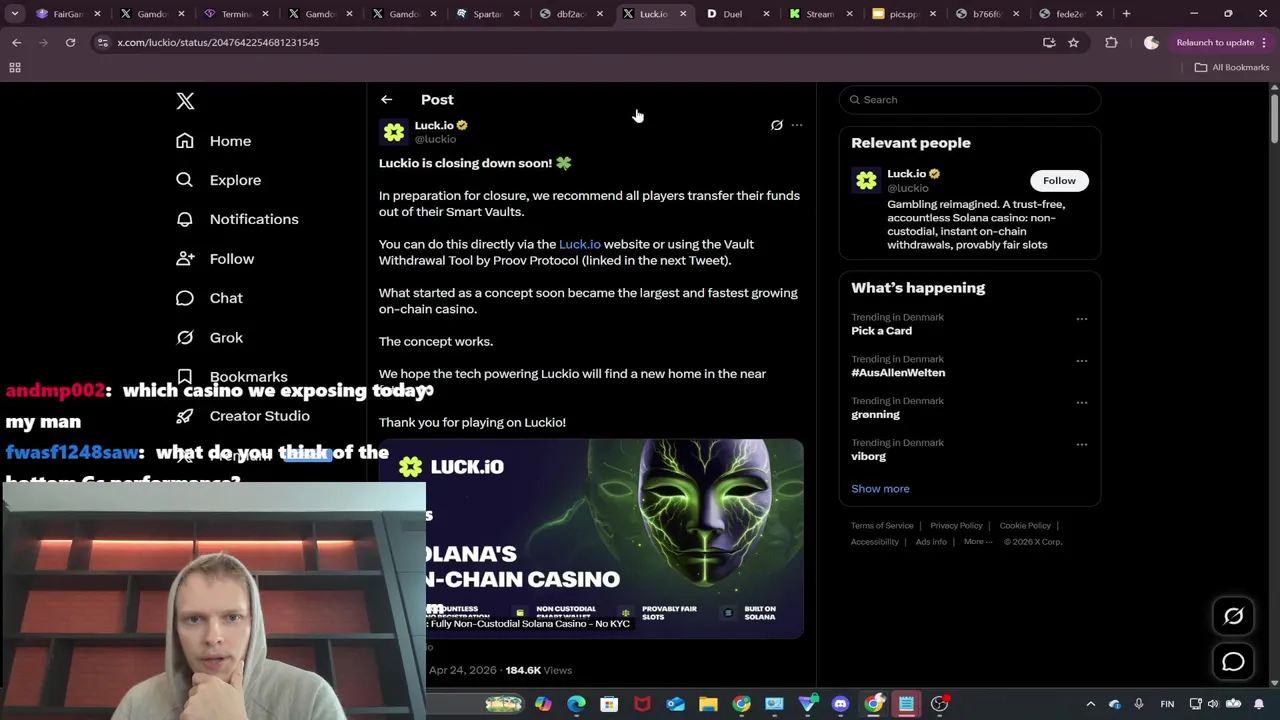Screen dimensions: 1280x720
Task: Toggle the microphone tray icon
Action: pos(1138,704)
